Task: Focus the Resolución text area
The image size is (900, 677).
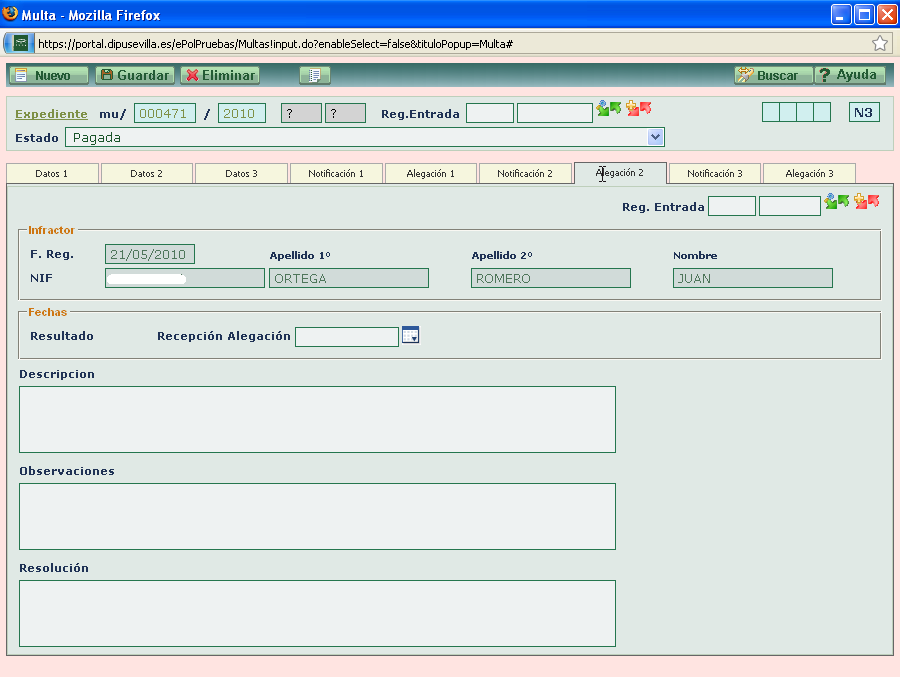Action: pyautogui.click(x=317, y=613)
